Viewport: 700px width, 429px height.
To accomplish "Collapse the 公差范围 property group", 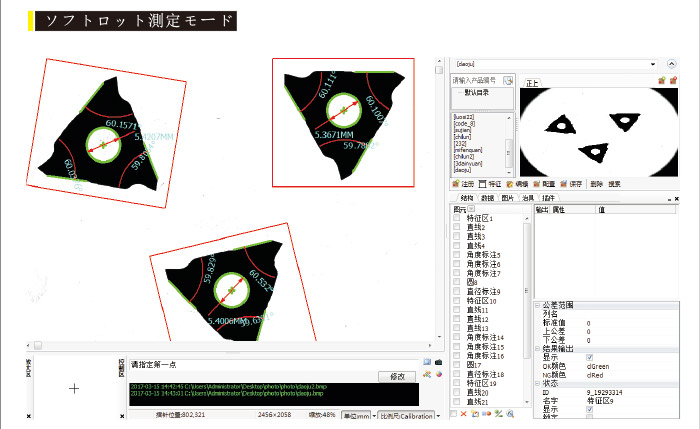I will pos(537,305).
